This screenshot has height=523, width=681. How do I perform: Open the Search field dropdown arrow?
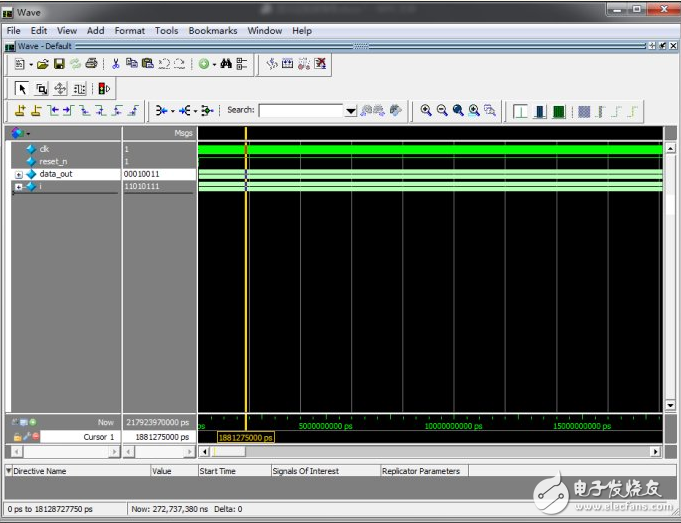point(351,110)
